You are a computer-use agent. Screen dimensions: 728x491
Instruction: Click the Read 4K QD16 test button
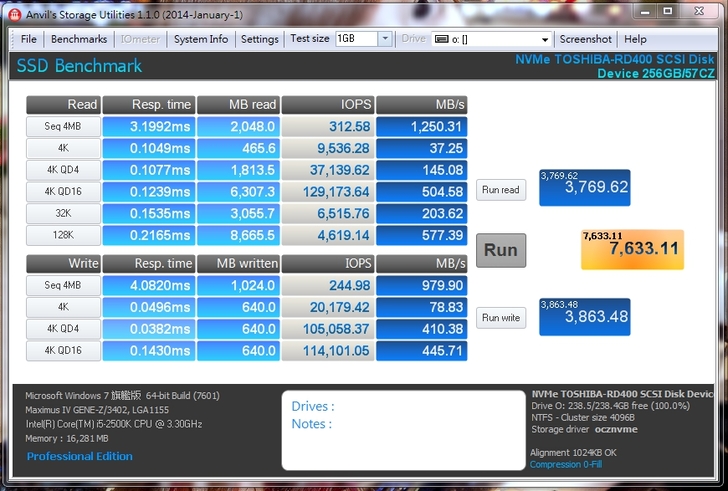(x=63, y=192)
